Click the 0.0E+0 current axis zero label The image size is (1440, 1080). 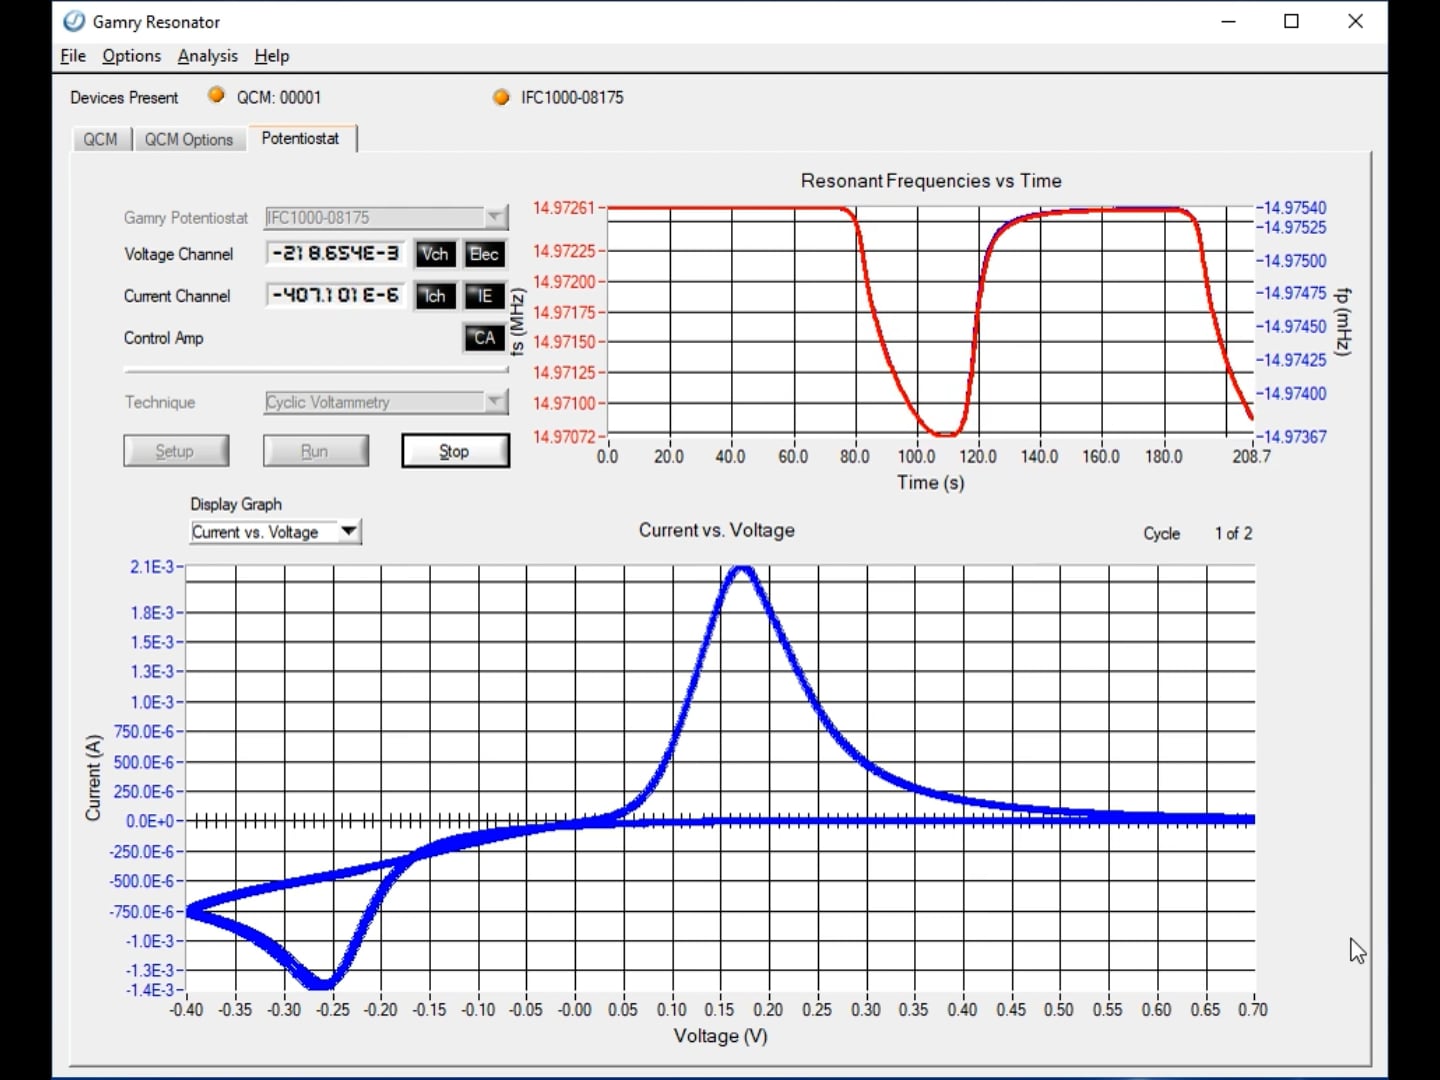click(150, 821)
